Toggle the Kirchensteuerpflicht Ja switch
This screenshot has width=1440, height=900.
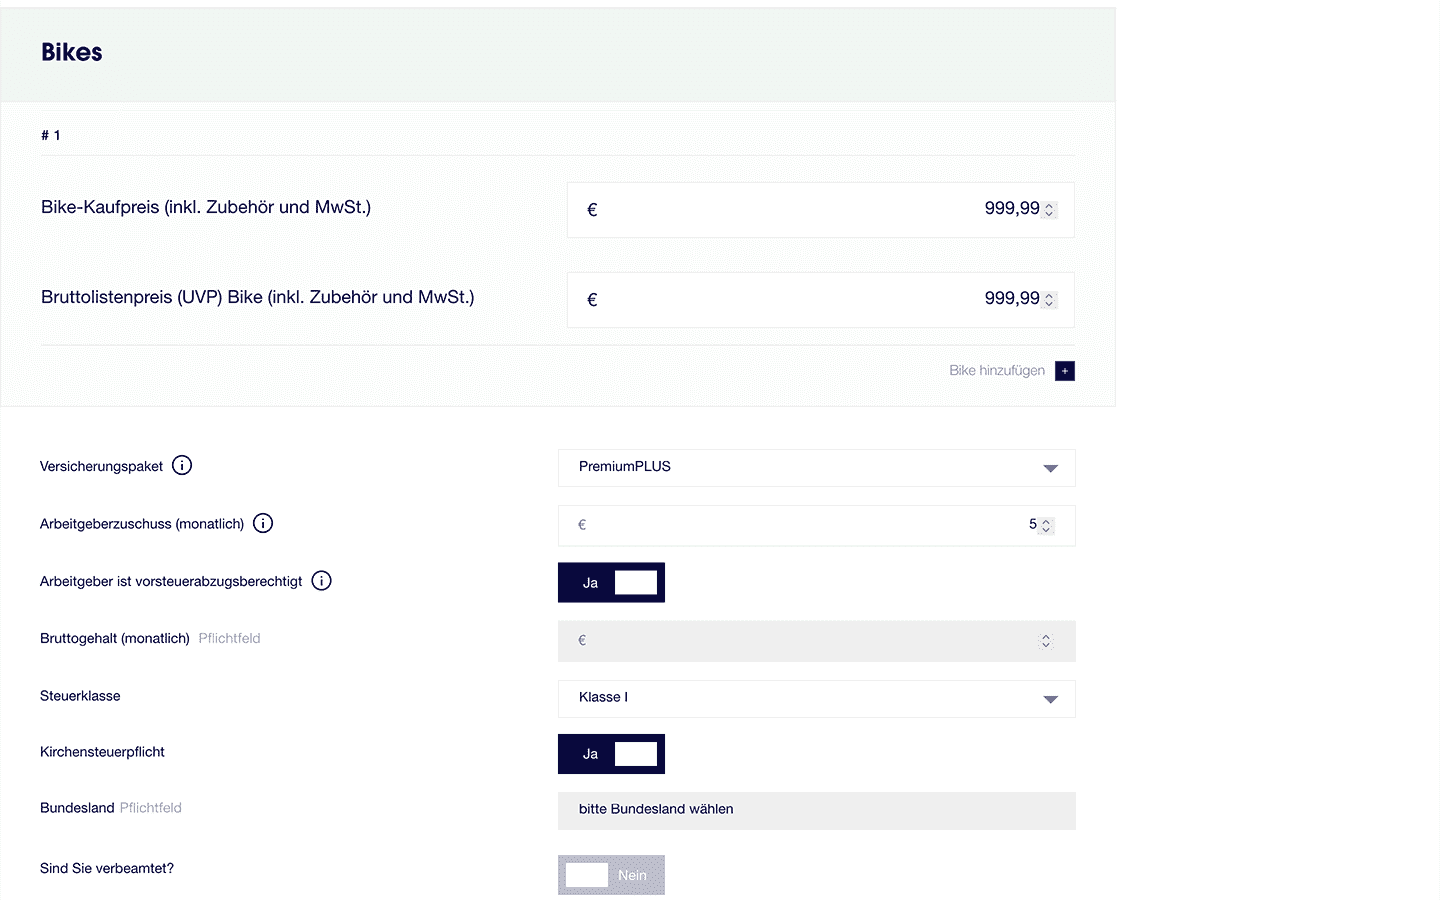click(x=611, y=754)
